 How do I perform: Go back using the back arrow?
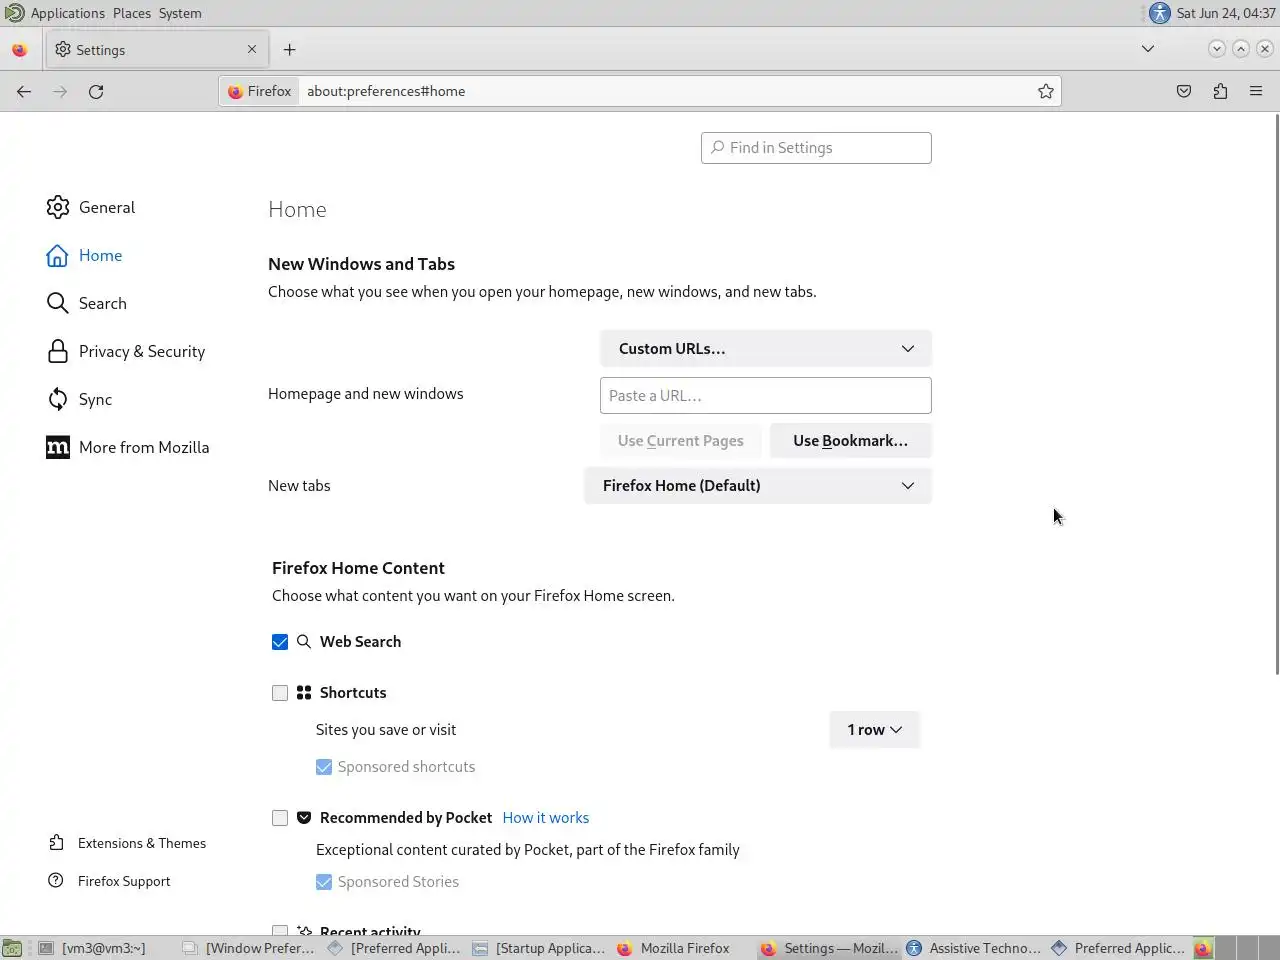24,91
